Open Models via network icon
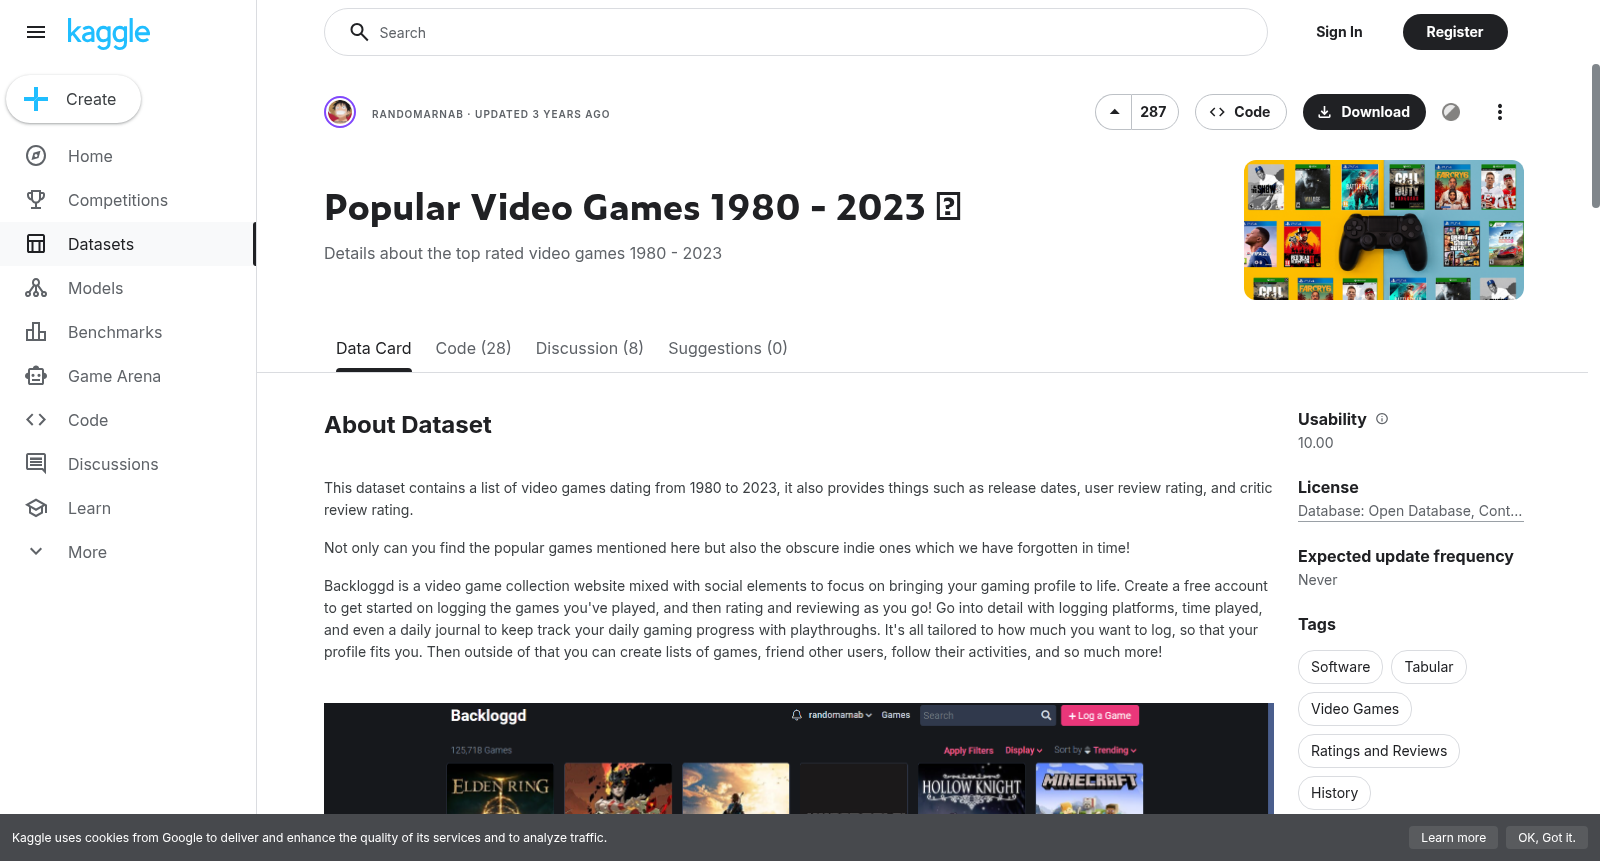Viewport: 1600px width, 861px height. pos(36,288)
